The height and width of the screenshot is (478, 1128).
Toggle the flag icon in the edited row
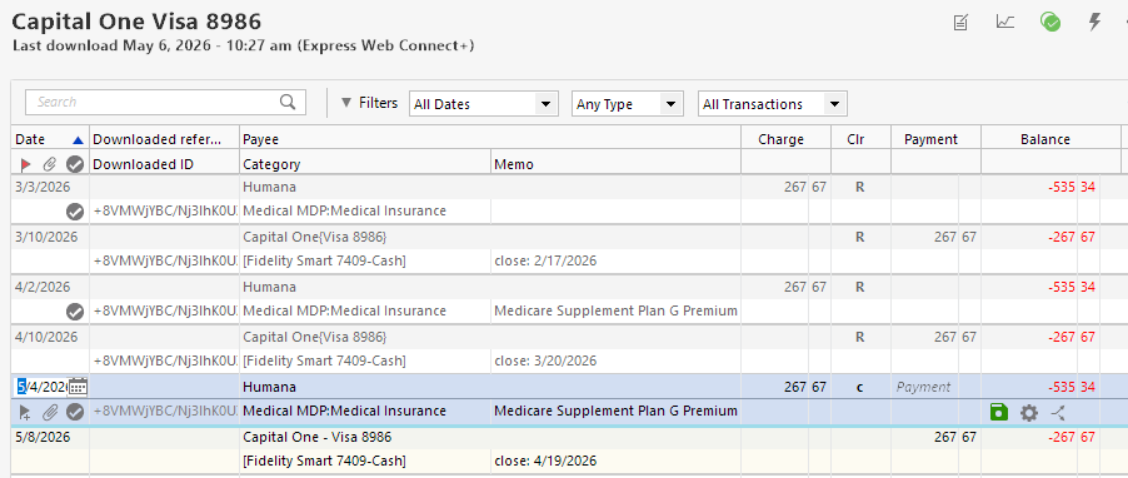[25, 412]
